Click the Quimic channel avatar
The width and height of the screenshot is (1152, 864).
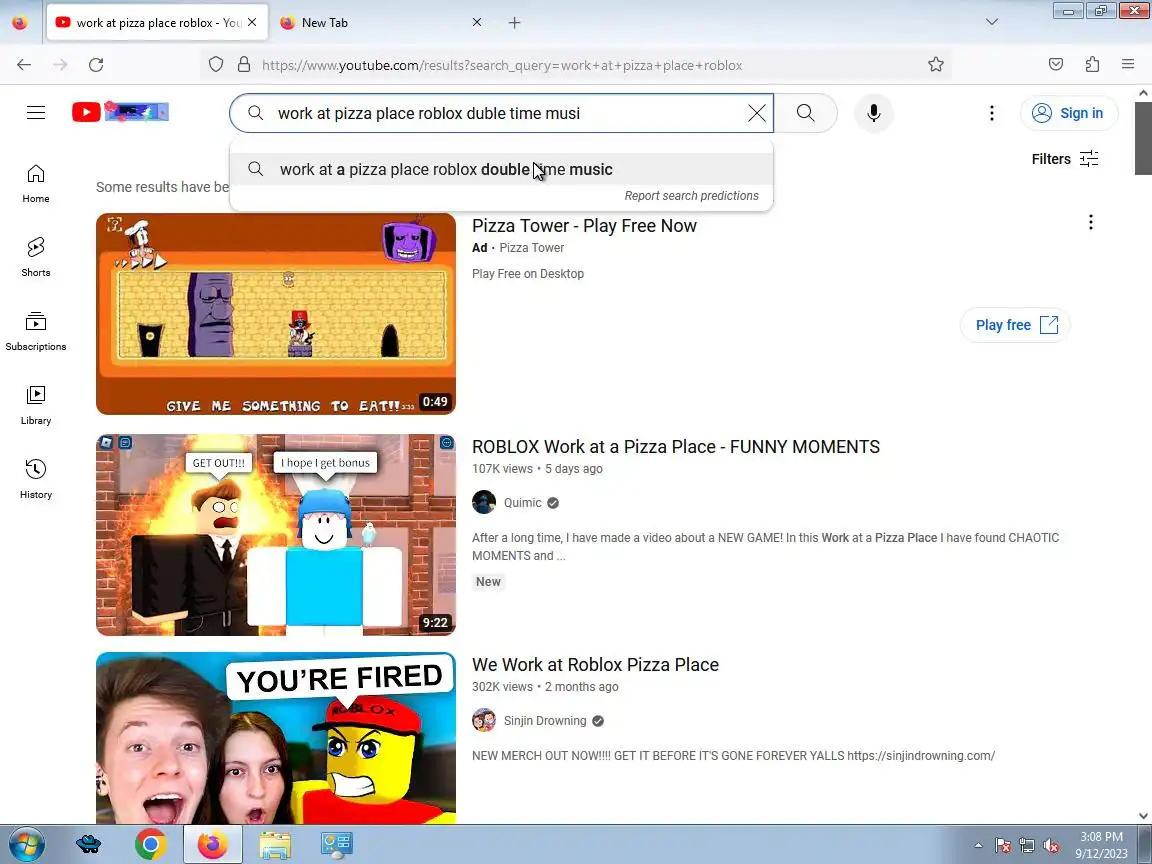(484, 503)
